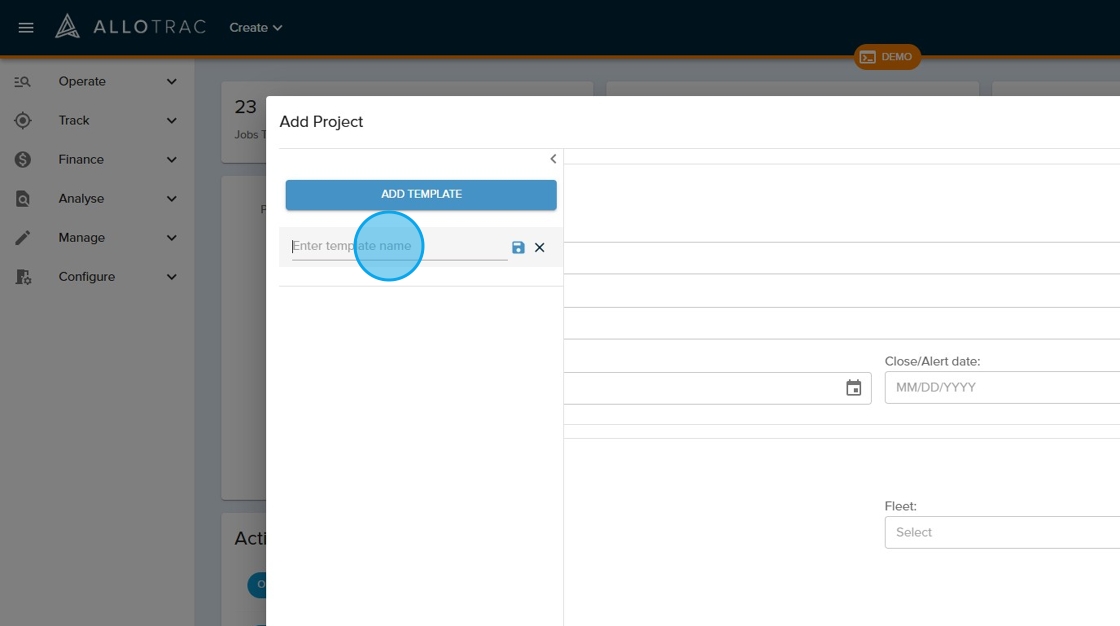Click the Configure settings icon
Screen dimensions: 1120x626
point(23,277)
